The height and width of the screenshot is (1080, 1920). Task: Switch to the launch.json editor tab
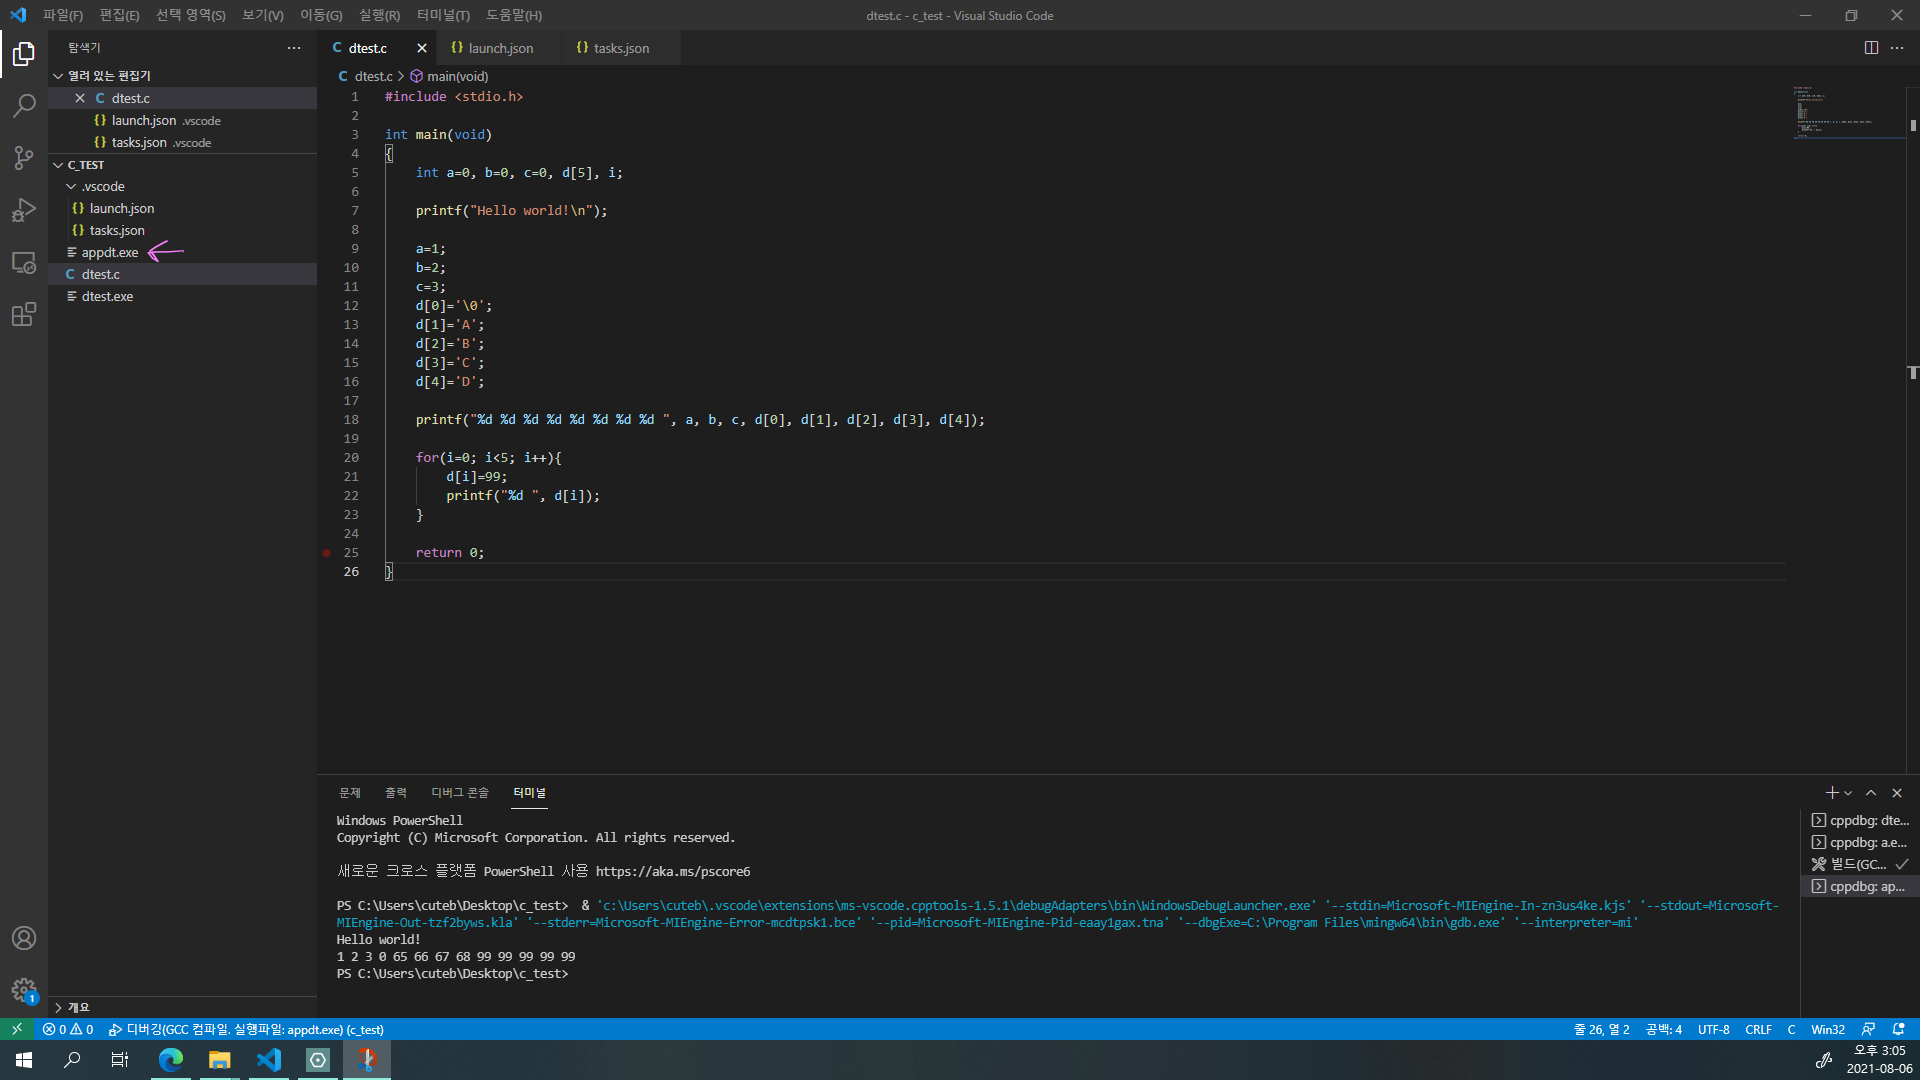tap(499, 48)
